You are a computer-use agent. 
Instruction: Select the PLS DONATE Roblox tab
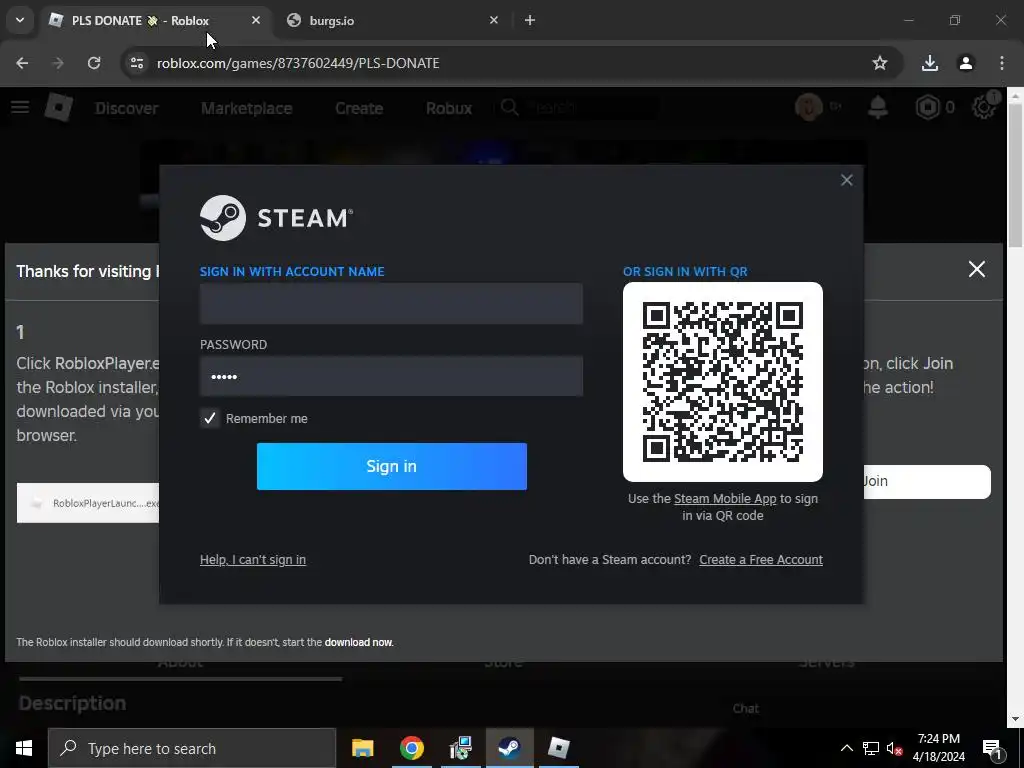tap(140, 20)
